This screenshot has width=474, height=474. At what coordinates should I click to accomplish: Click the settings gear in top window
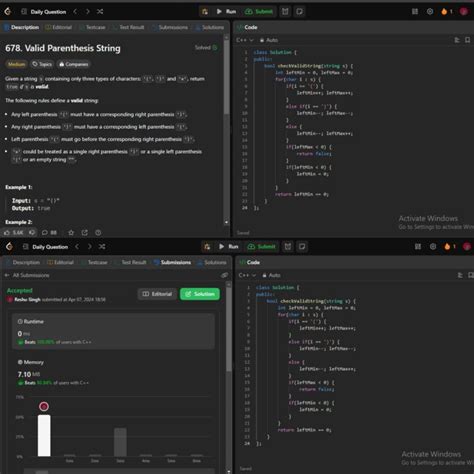[430, 12]
